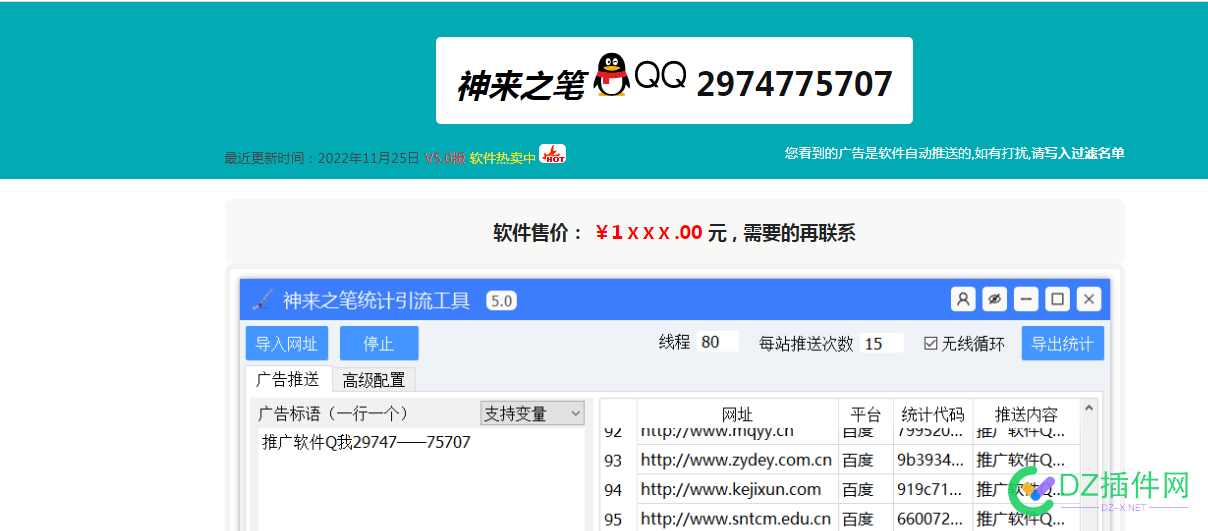Click the QQ number 2974775707 banner
Screen dimensions: 1208x531
pos(794,83)
